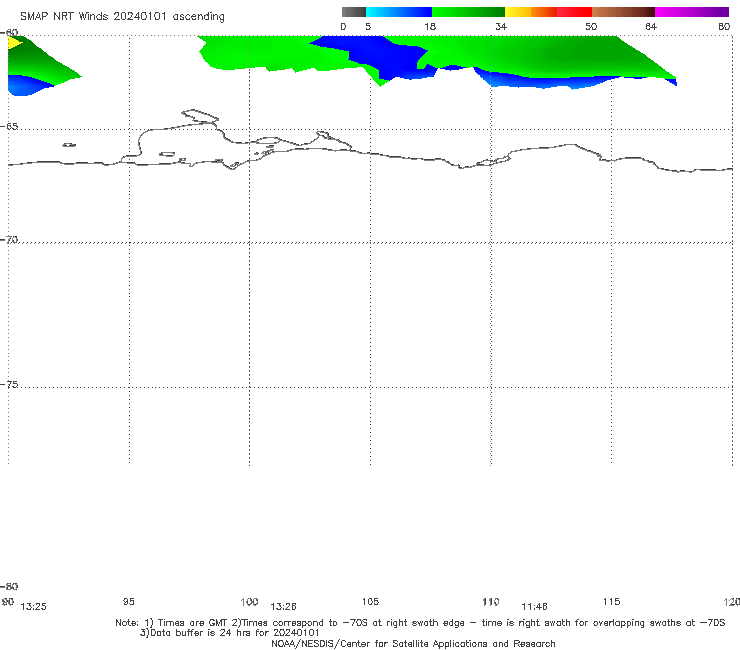Click the swath time '13:25'
The height and width of the screenshot is (650, 740).
(34, 607)
